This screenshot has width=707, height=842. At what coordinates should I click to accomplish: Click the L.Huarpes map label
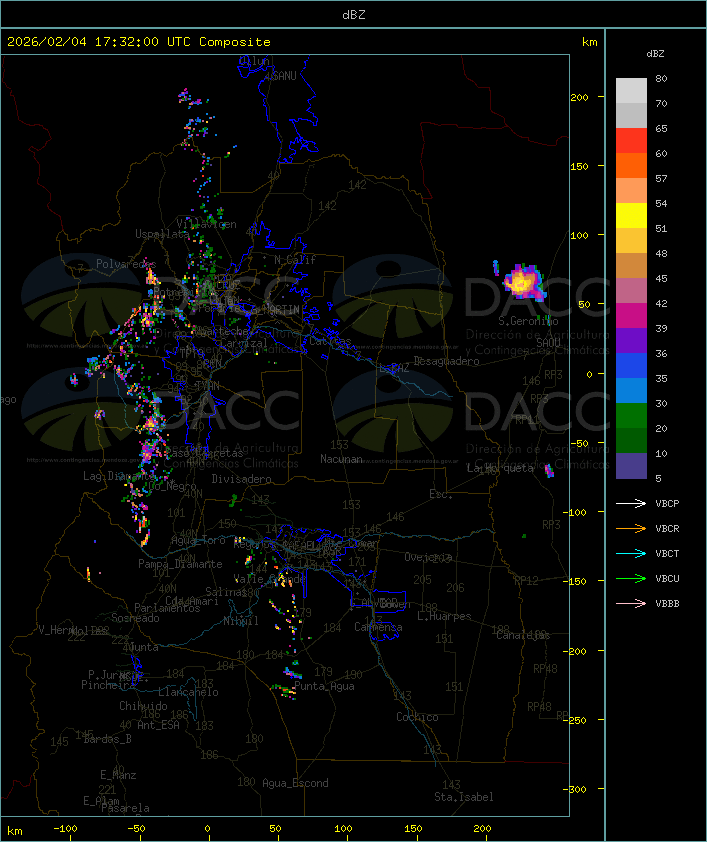coord(444,616)
